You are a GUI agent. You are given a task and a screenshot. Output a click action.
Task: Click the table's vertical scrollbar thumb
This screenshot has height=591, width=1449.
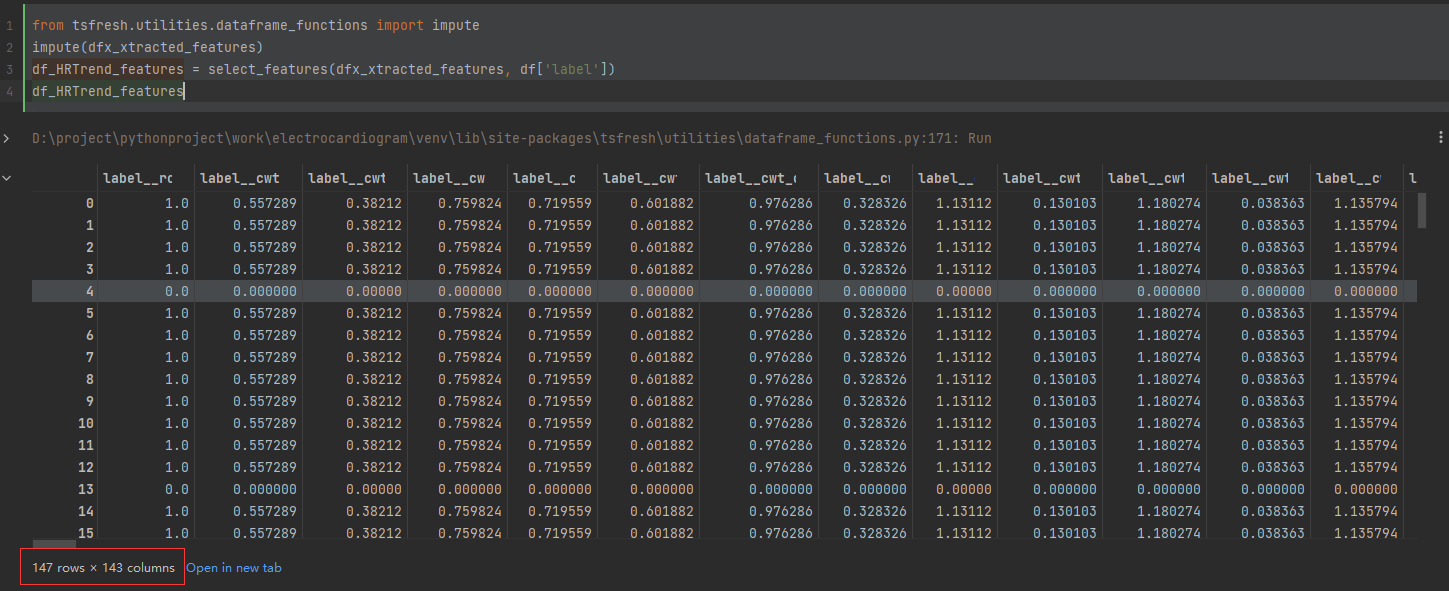coord(1423,210)
